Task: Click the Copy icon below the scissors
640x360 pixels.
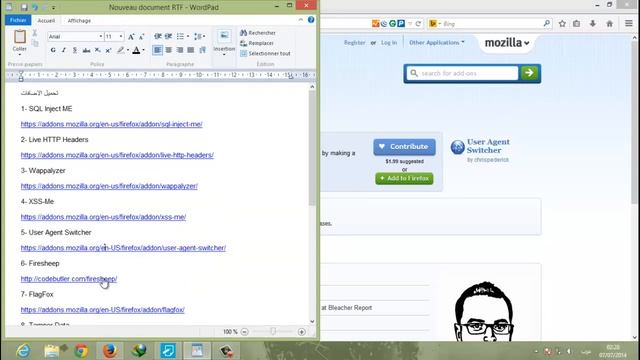Action: click(x=35, y=42)
